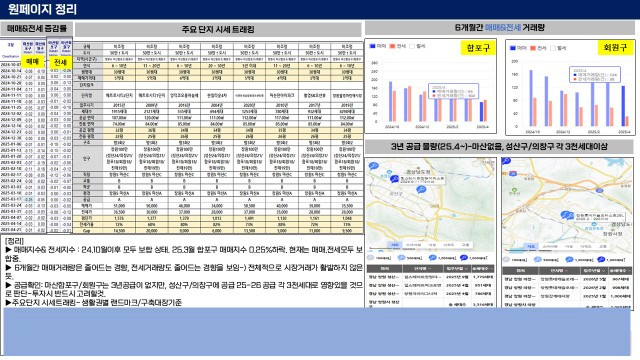This screenshot has height=360, width=640.
Task: Click the dark blue map marker with label on left map
Action: pos(394,179)
